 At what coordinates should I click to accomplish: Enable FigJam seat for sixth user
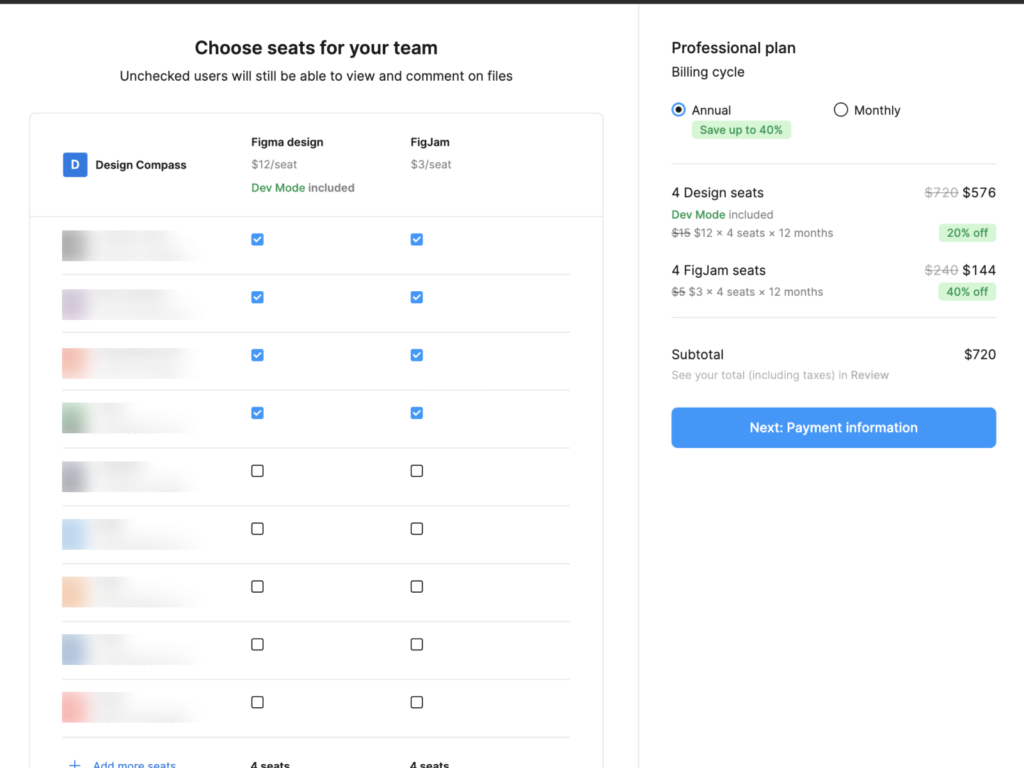point(417,529)
